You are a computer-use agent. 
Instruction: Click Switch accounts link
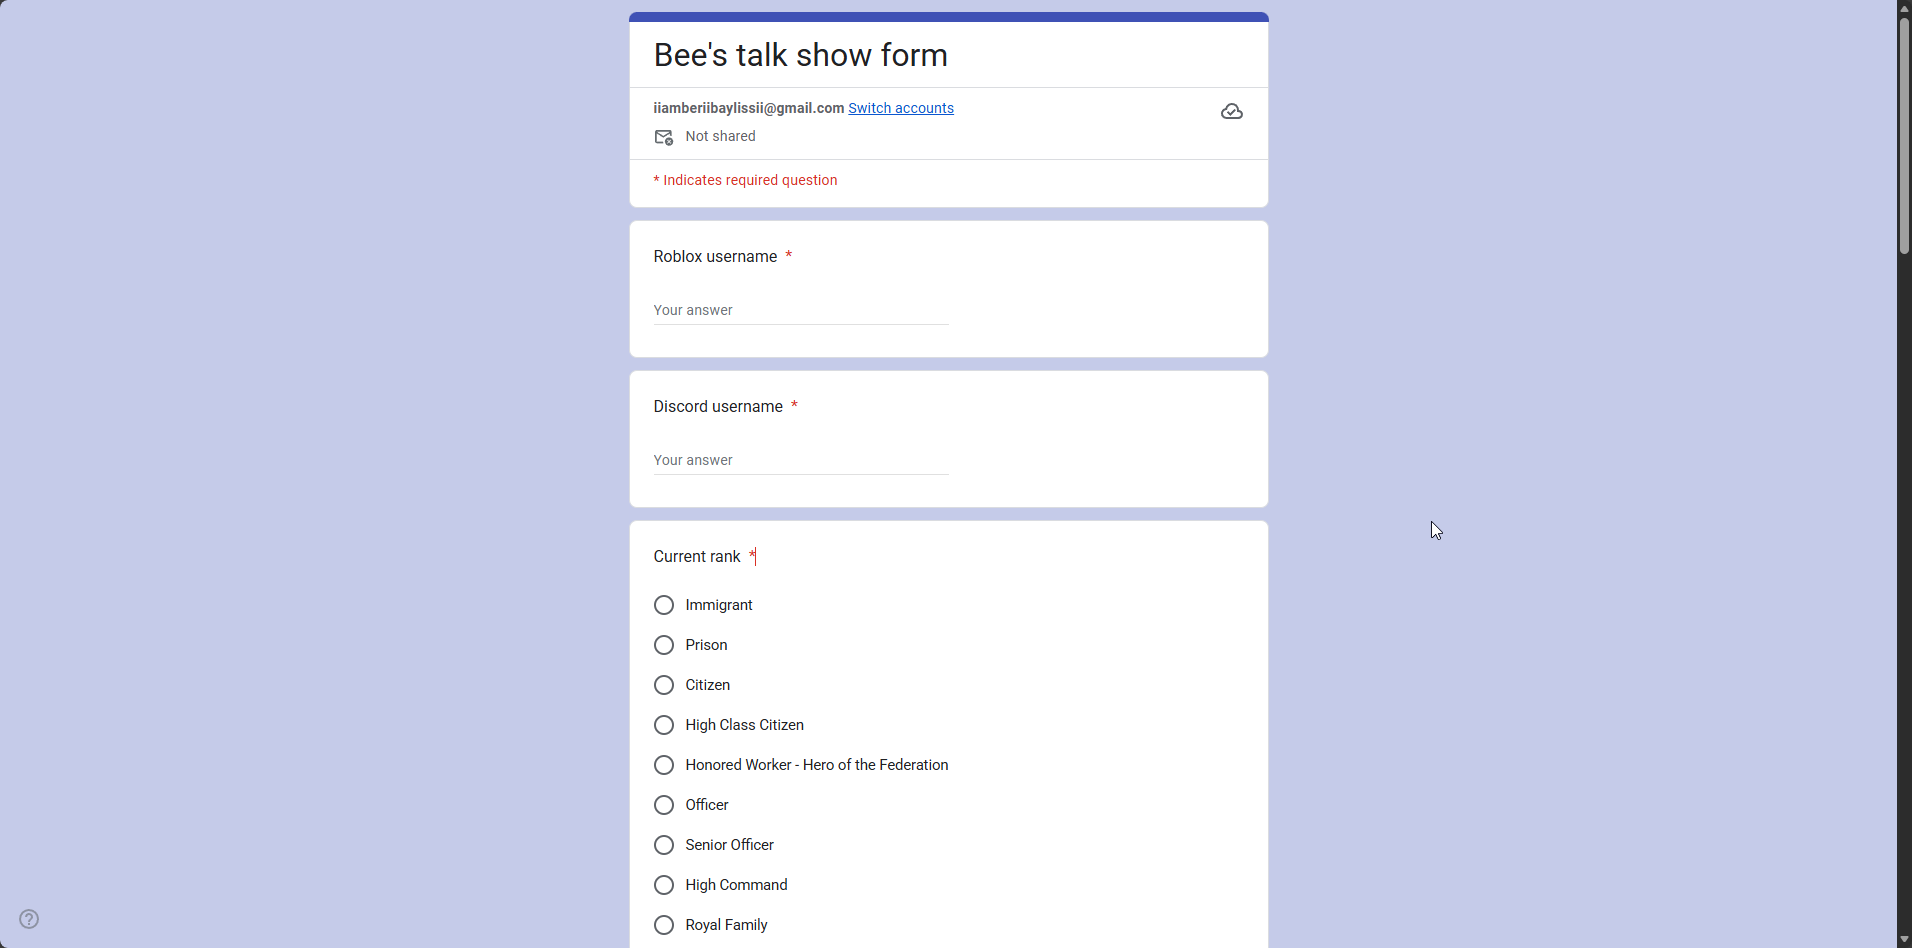tap(900, 108)
